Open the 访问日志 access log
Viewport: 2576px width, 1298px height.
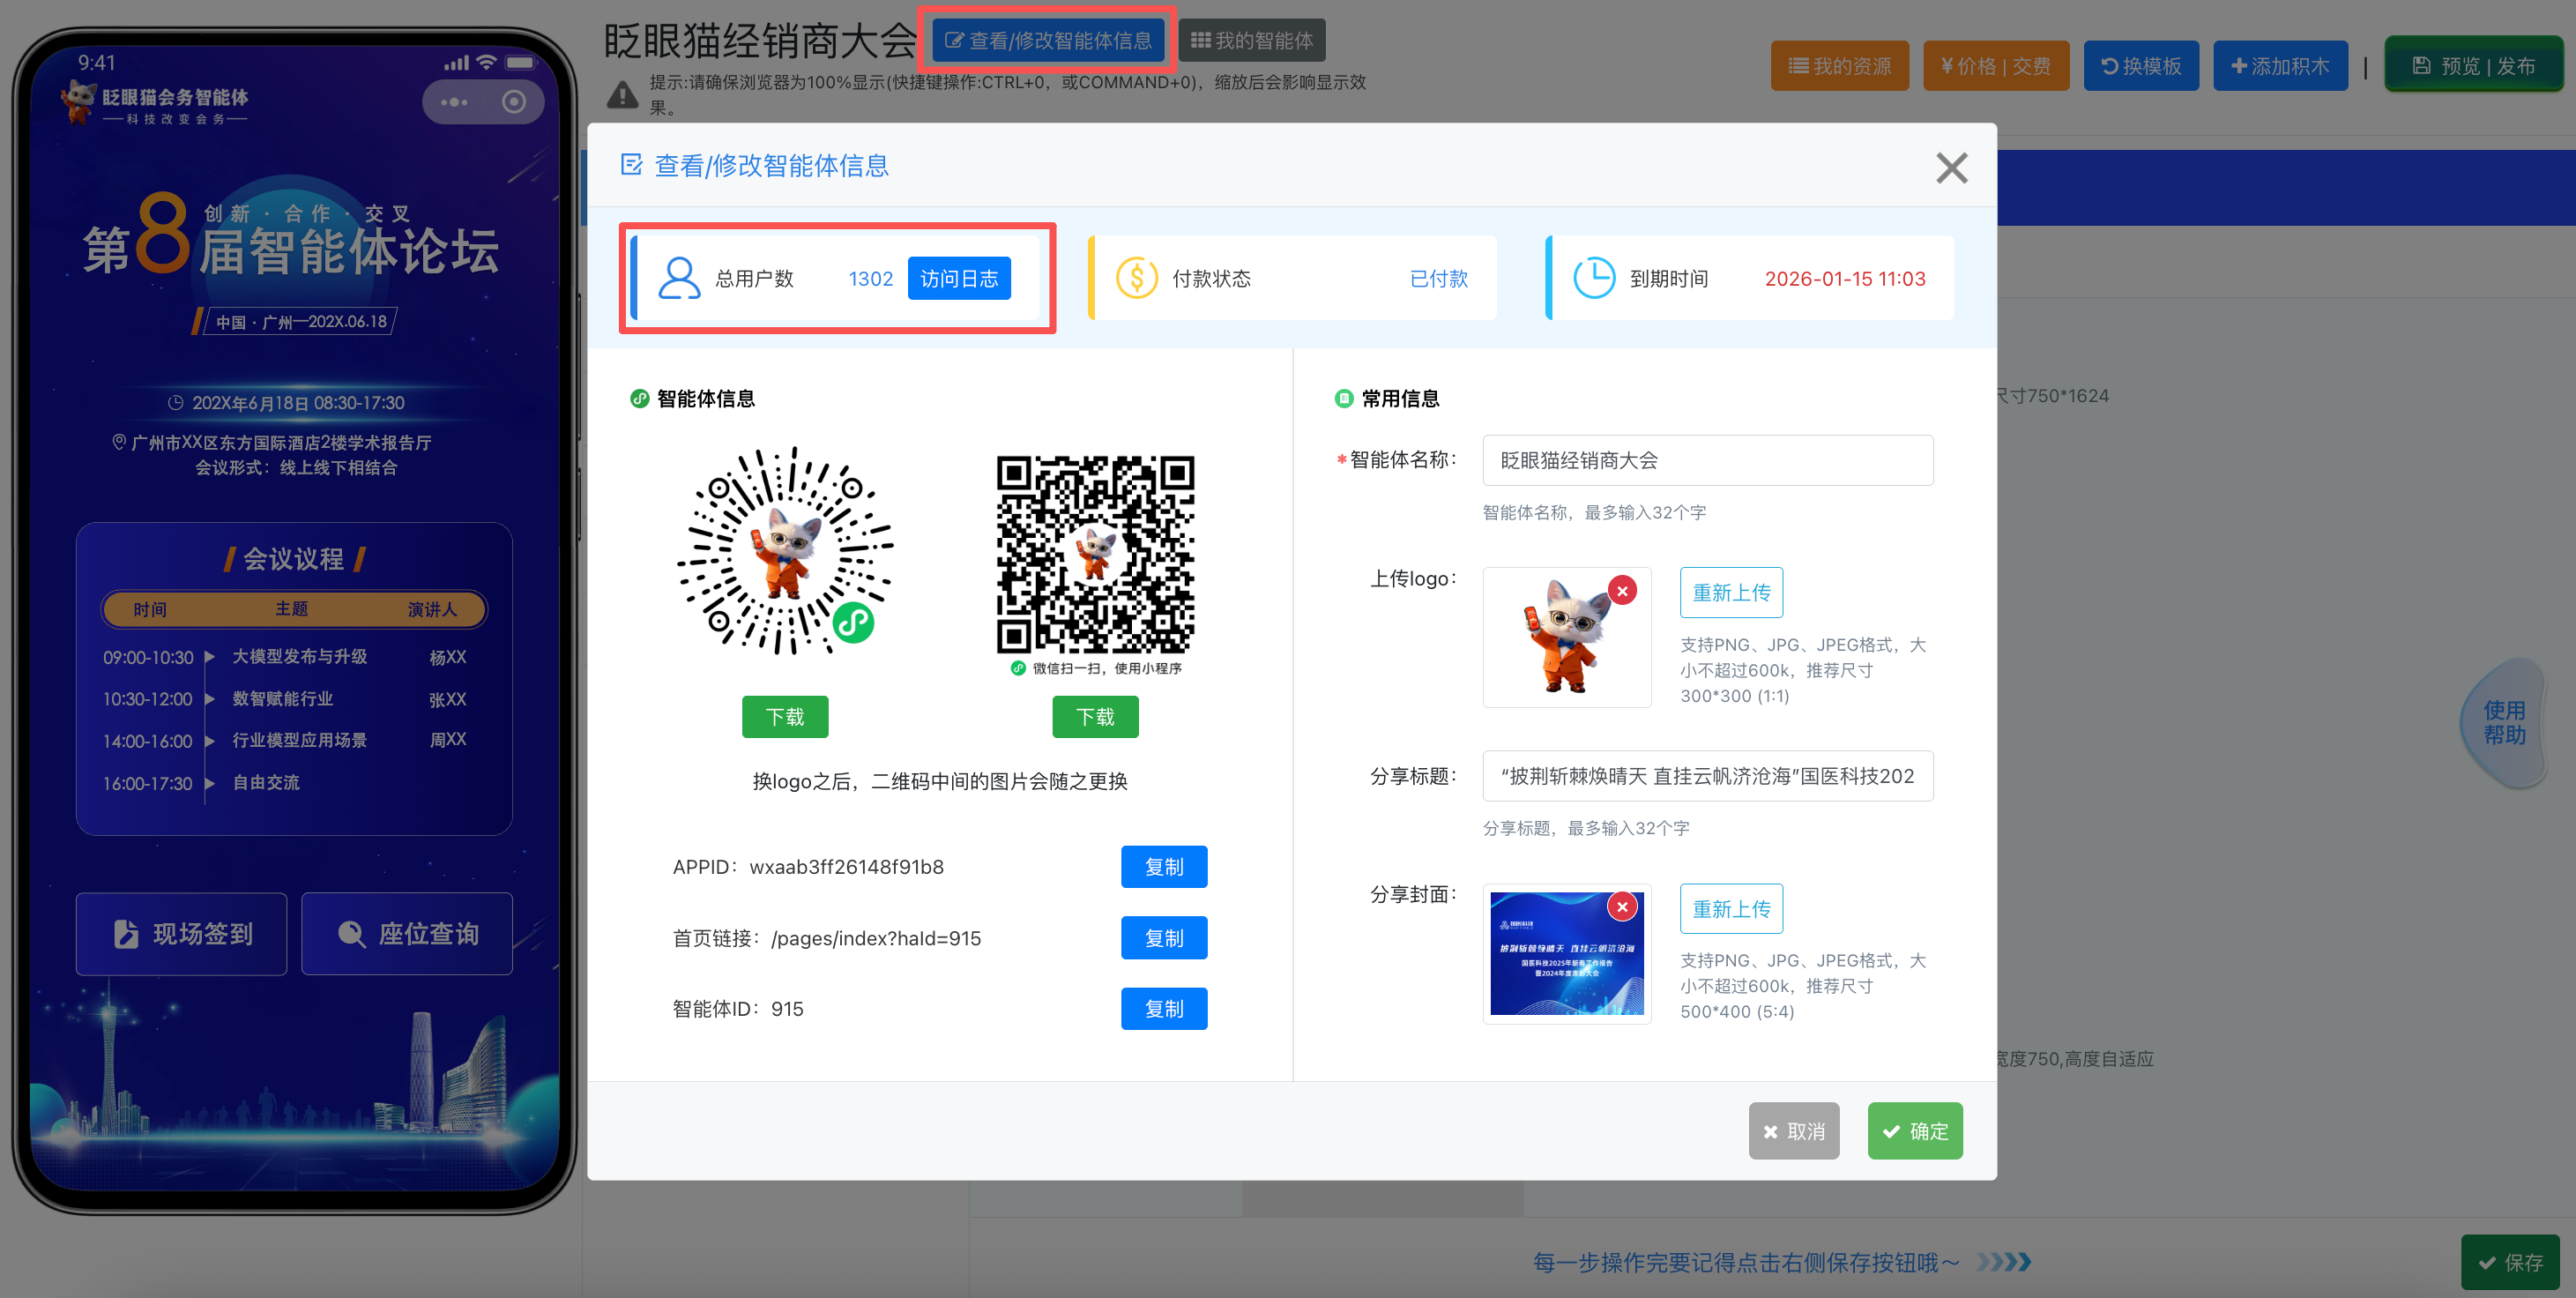958,278
